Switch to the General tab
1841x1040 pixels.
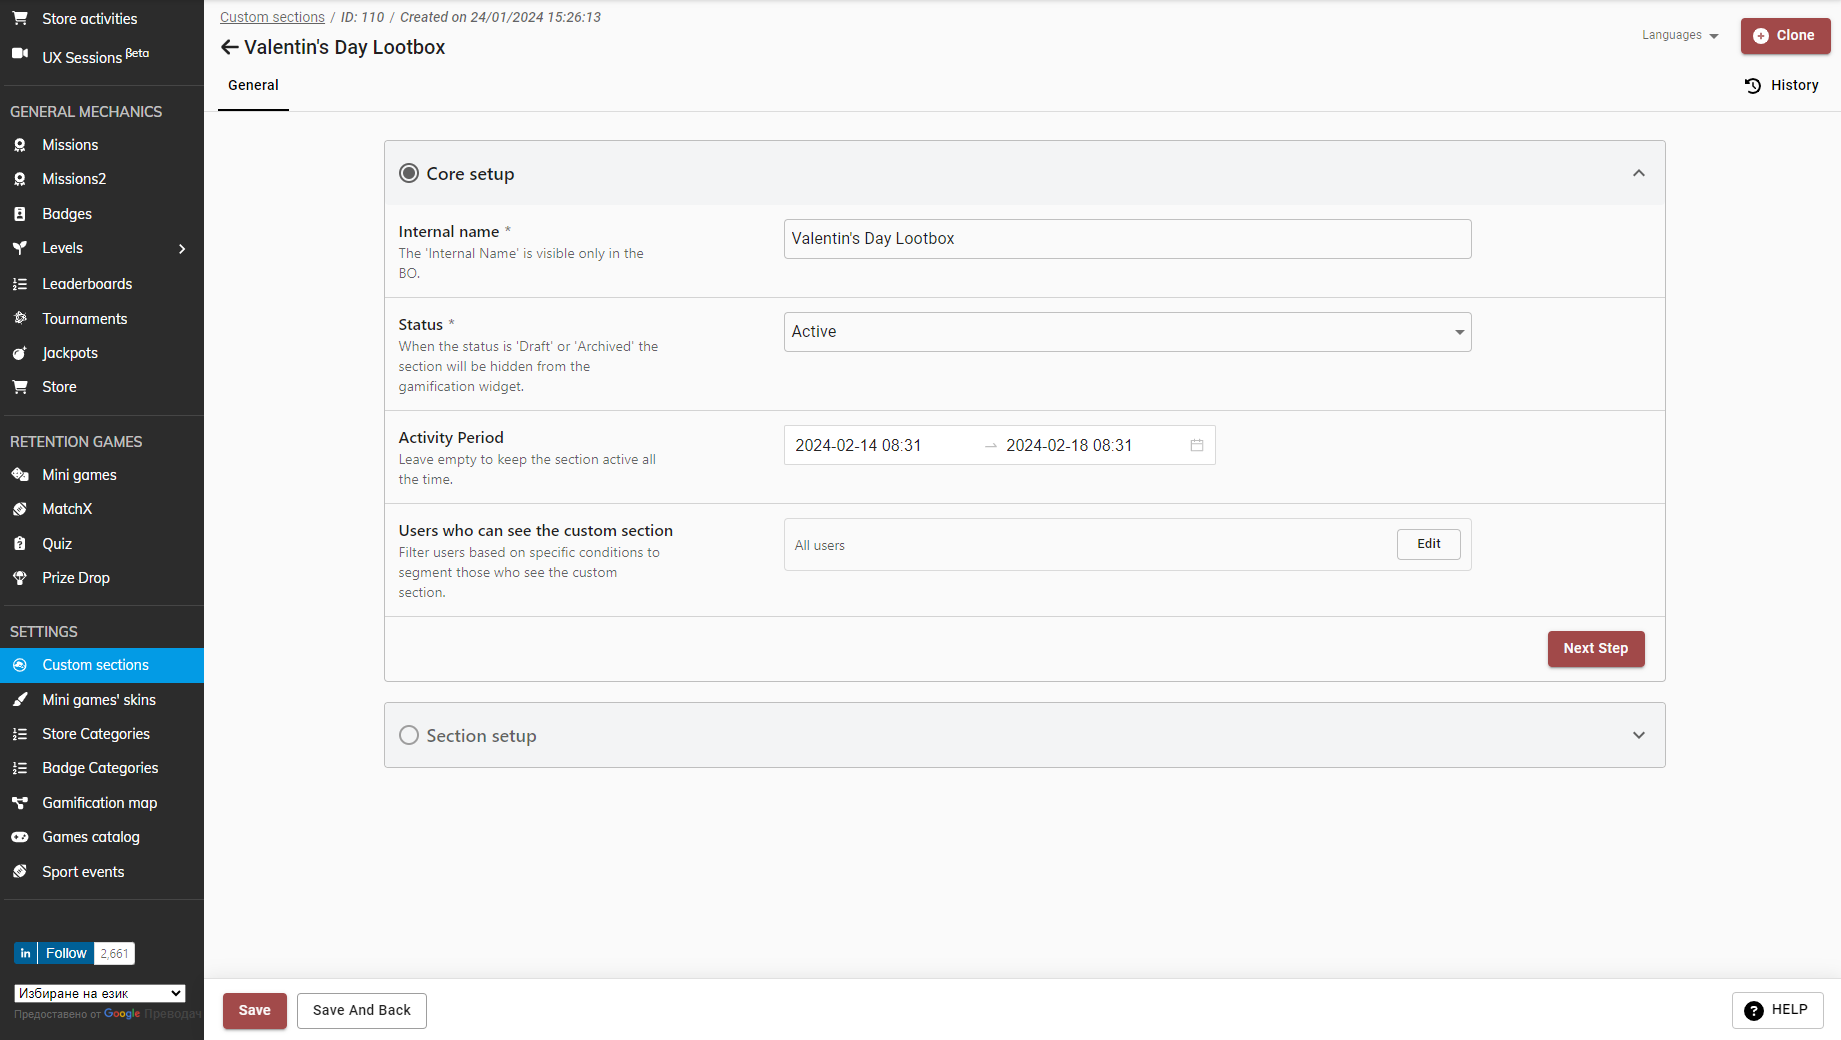(x=253, y=86)
